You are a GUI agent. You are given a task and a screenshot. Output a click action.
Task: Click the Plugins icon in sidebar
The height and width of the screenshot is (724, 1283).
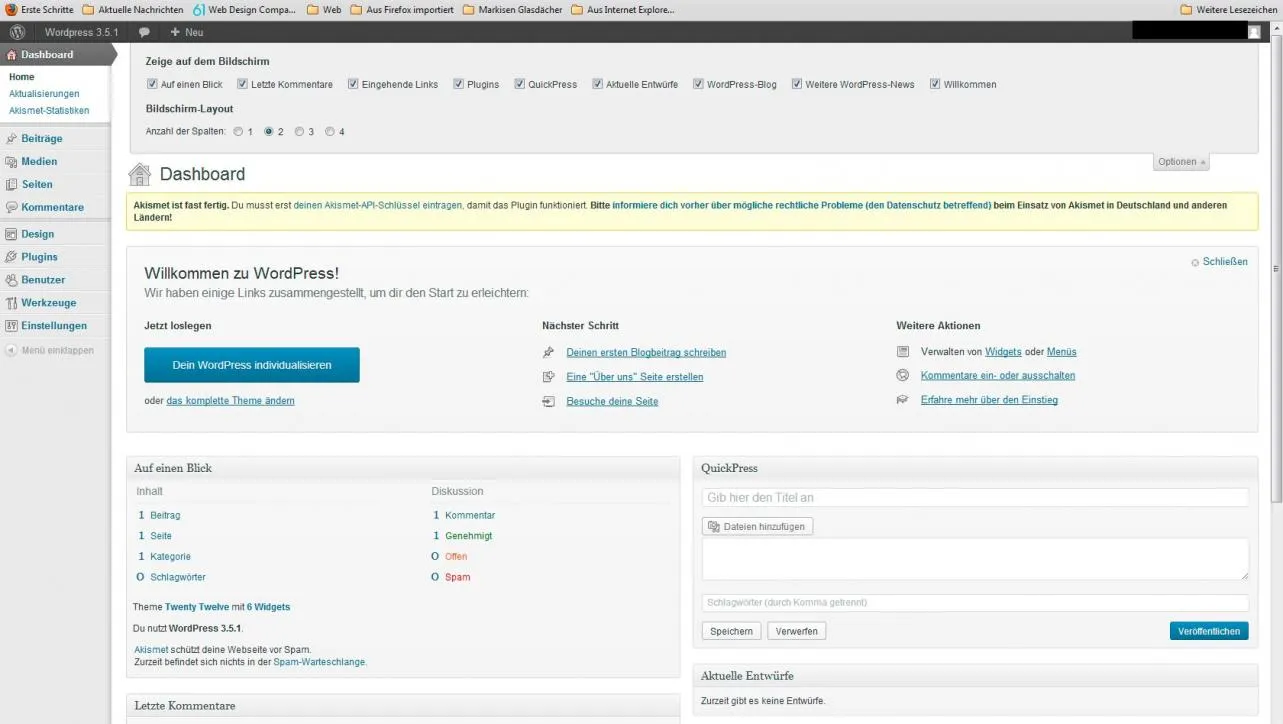(11, 257)
